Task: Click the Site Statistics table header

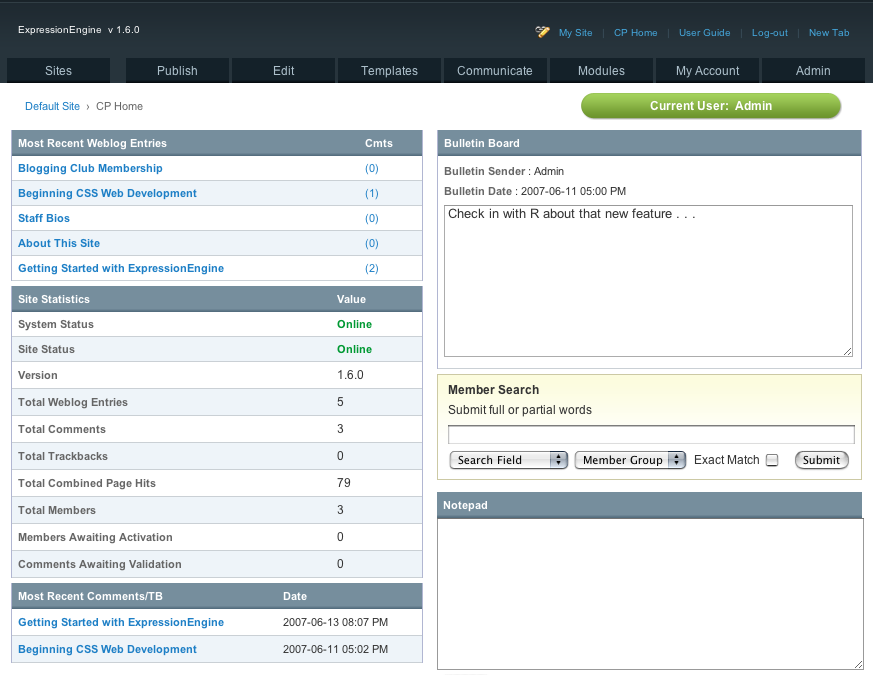Action: coord(54,299)
